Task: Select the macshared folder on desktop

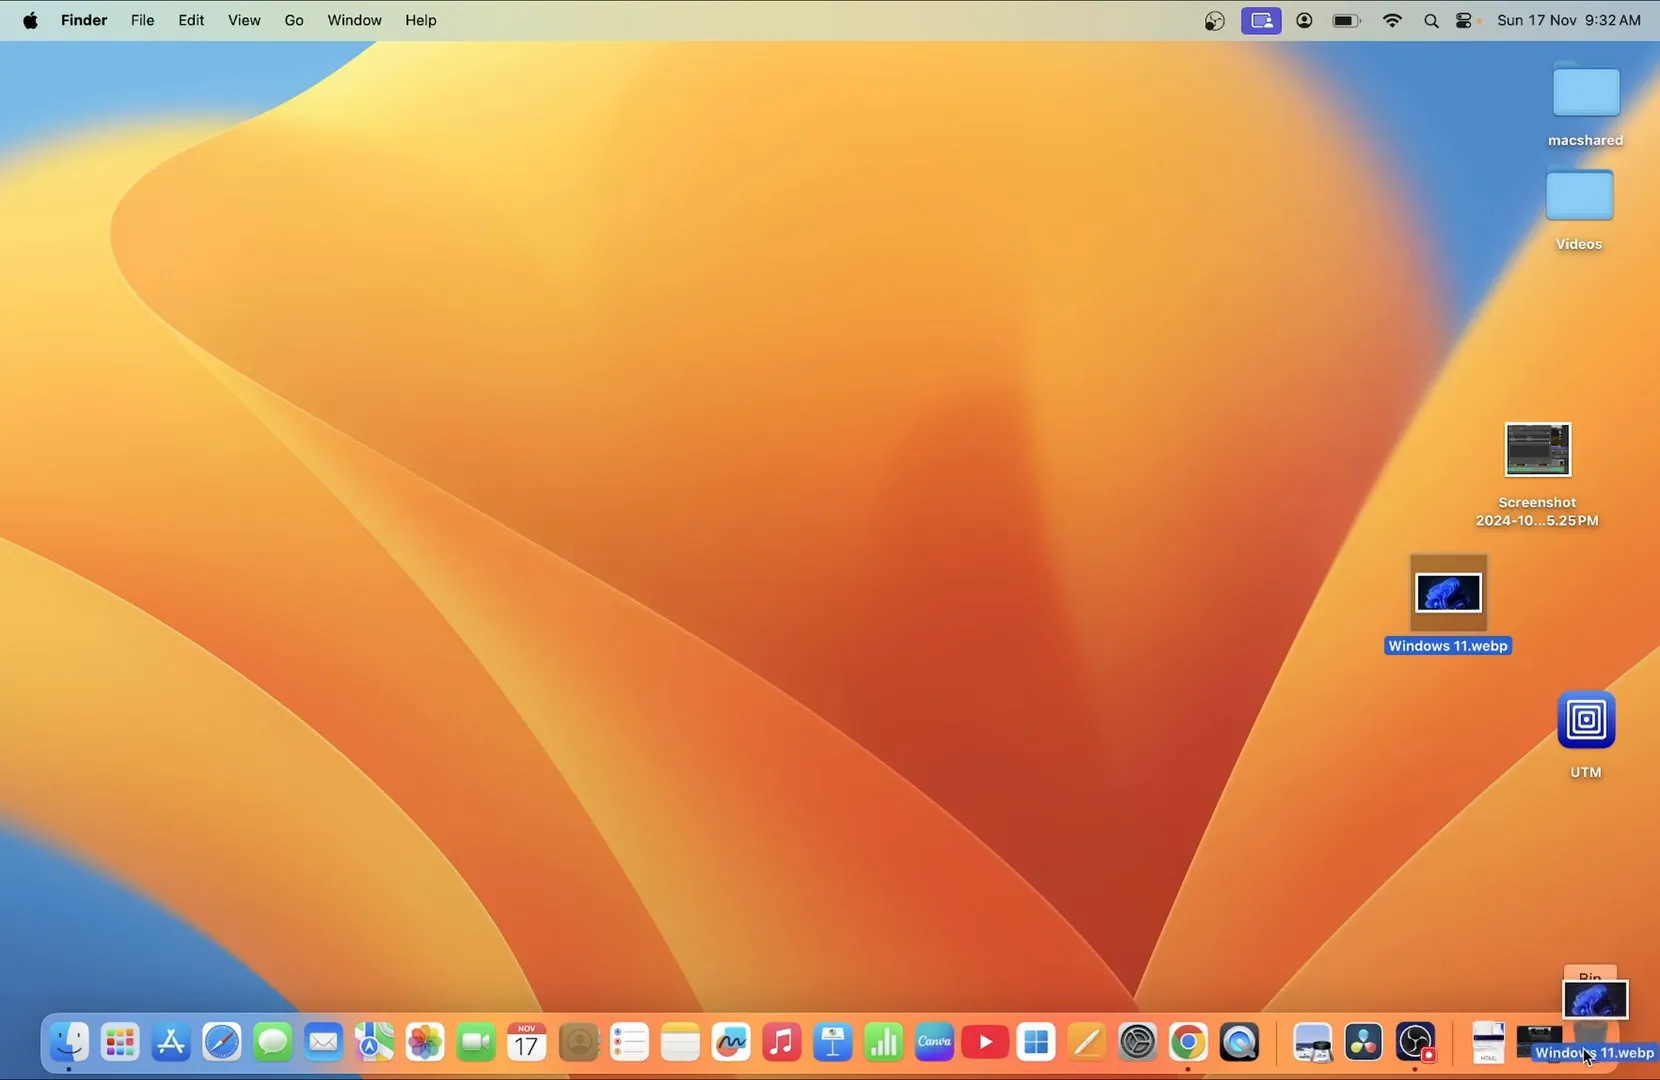Action: (1586, 92)
